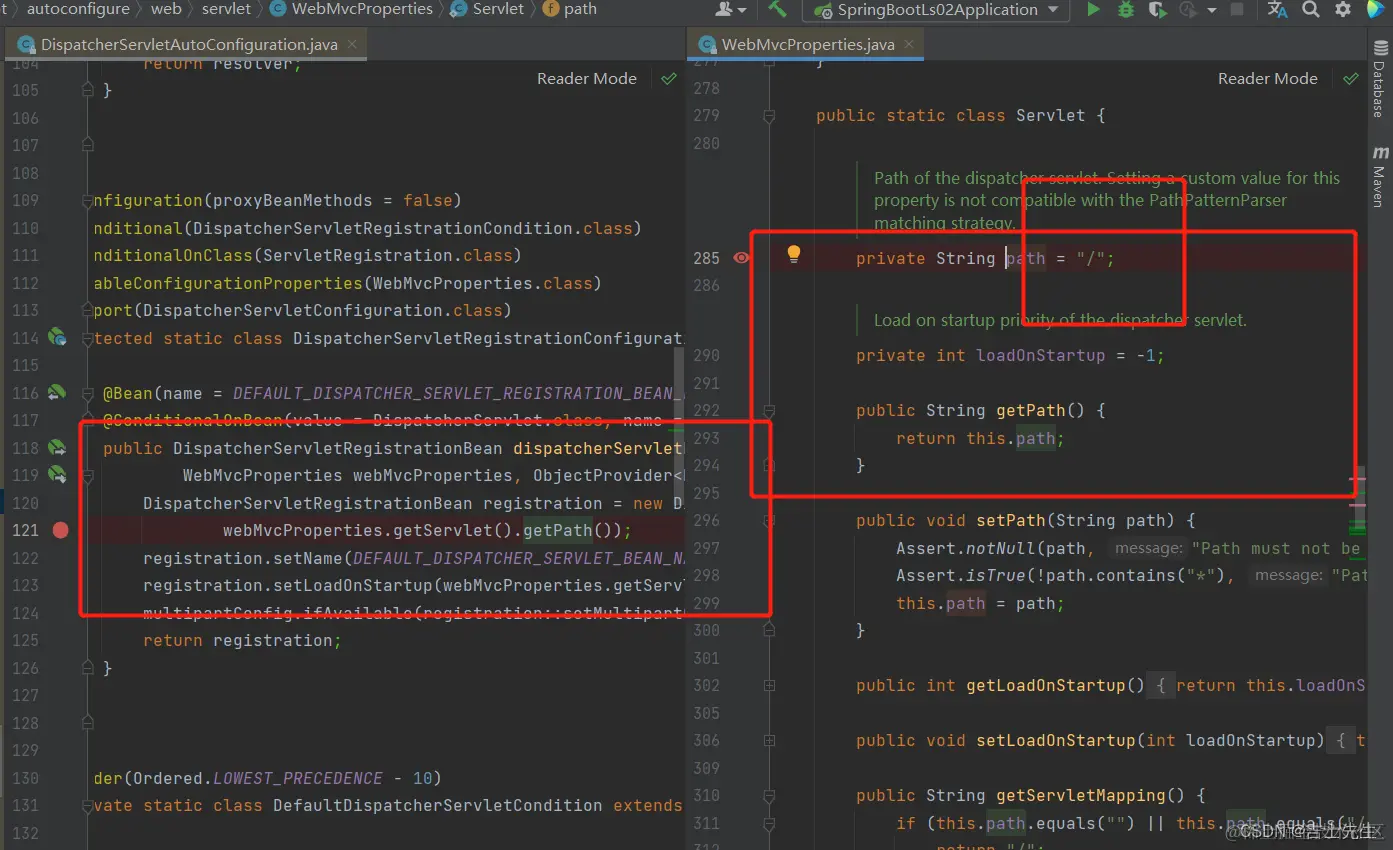The height and width of the screenshot is (850, 1393).
Task: Start debugging with the bug icon
Action: point(1126,10)
